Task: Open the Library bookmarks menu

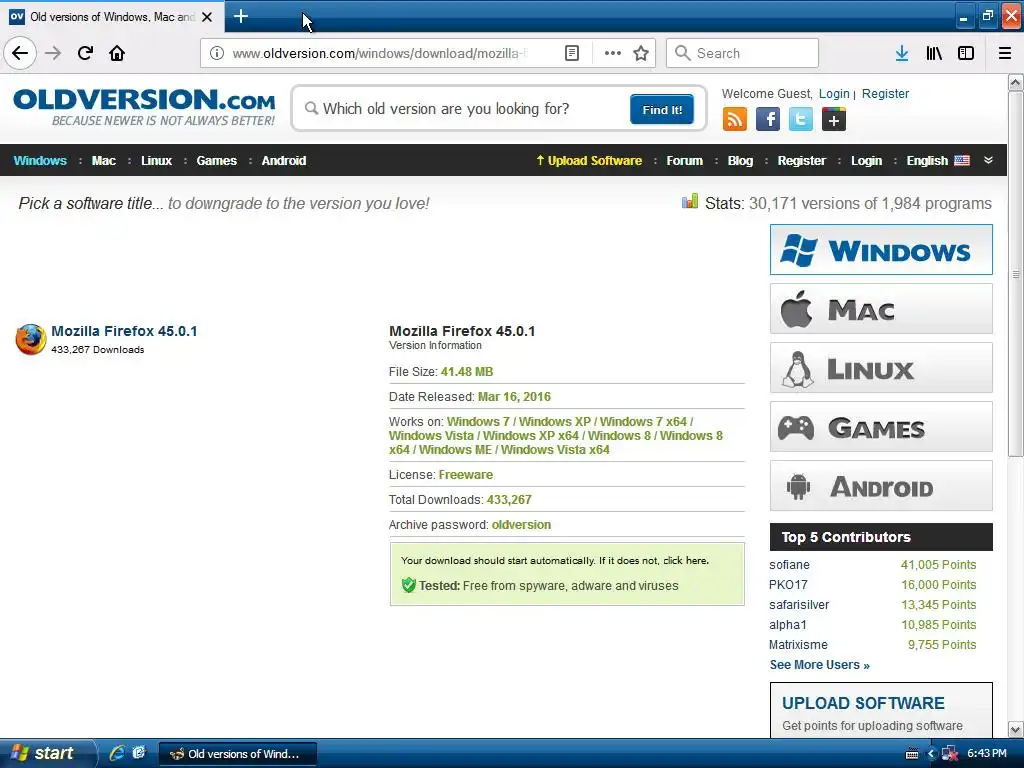Action: (934, 53)
